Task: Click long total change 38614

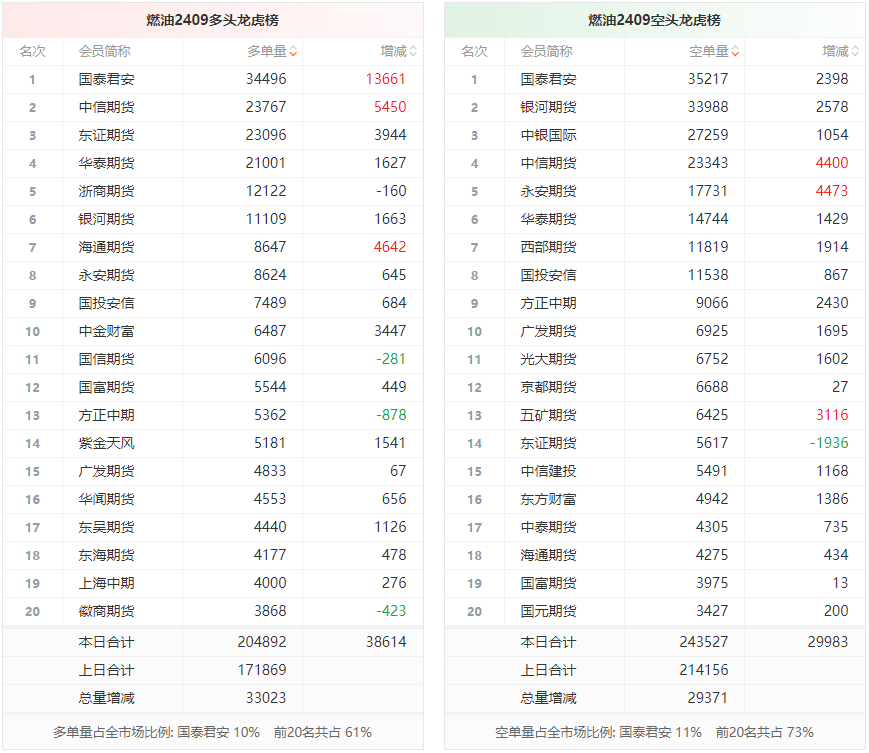Action: pos(386,642)
